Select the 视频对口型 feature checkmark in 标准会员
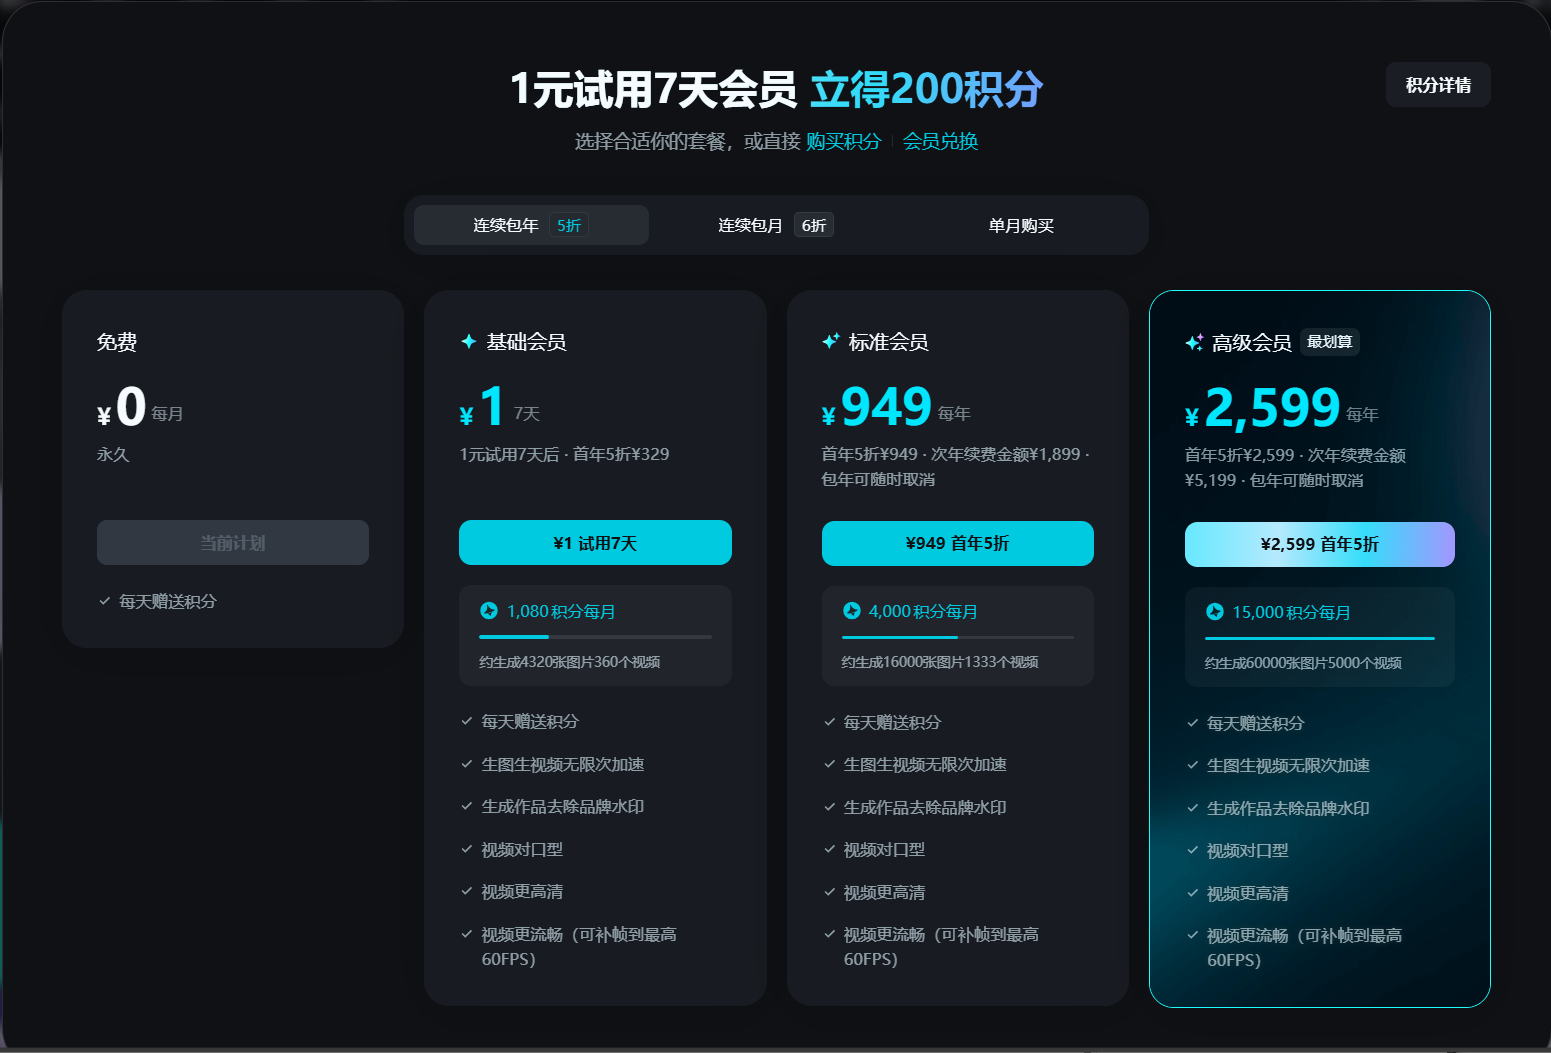Screen dimensions: 1551x1053 coord(828,848)
